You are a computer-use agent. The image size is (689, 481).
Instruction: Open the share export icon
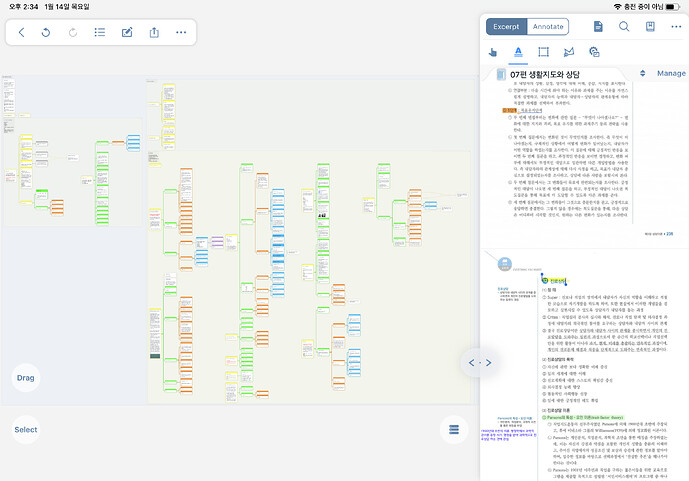coord(154,32)
